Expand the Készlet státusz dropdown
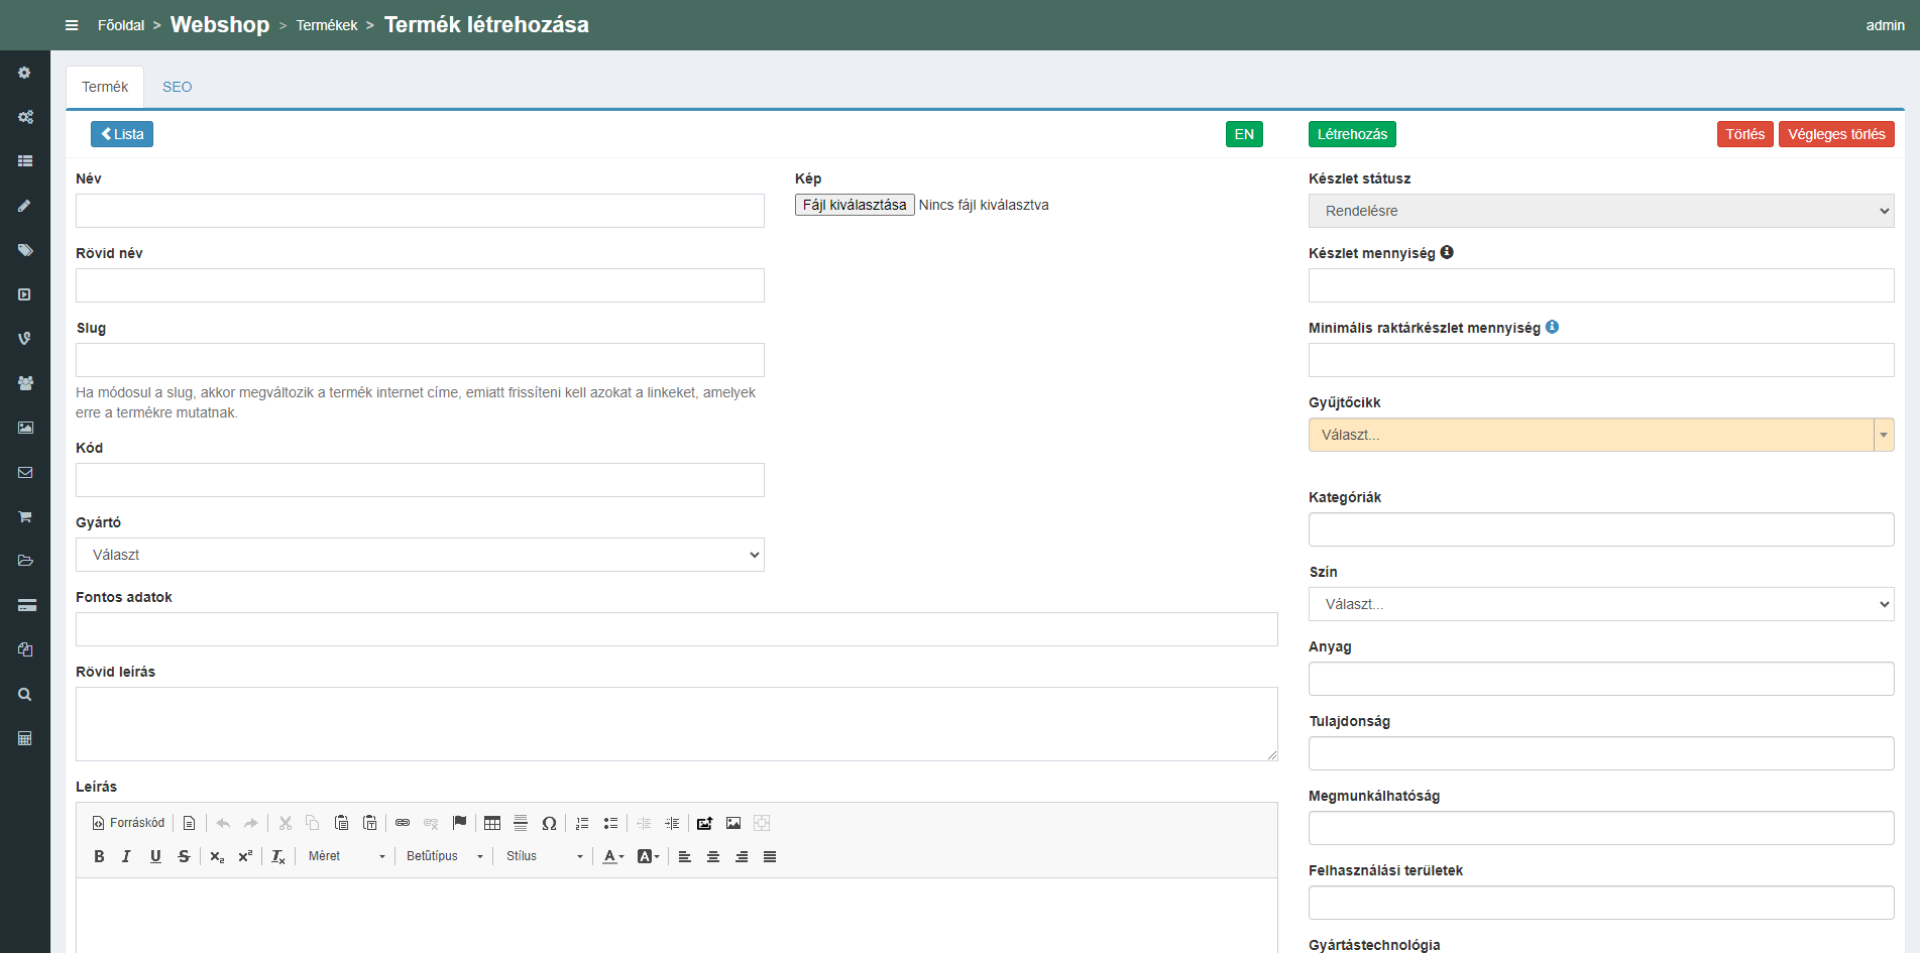The height and width of the screenshot is (953, 1920). pyautogui.click(x=1600, y=211)
